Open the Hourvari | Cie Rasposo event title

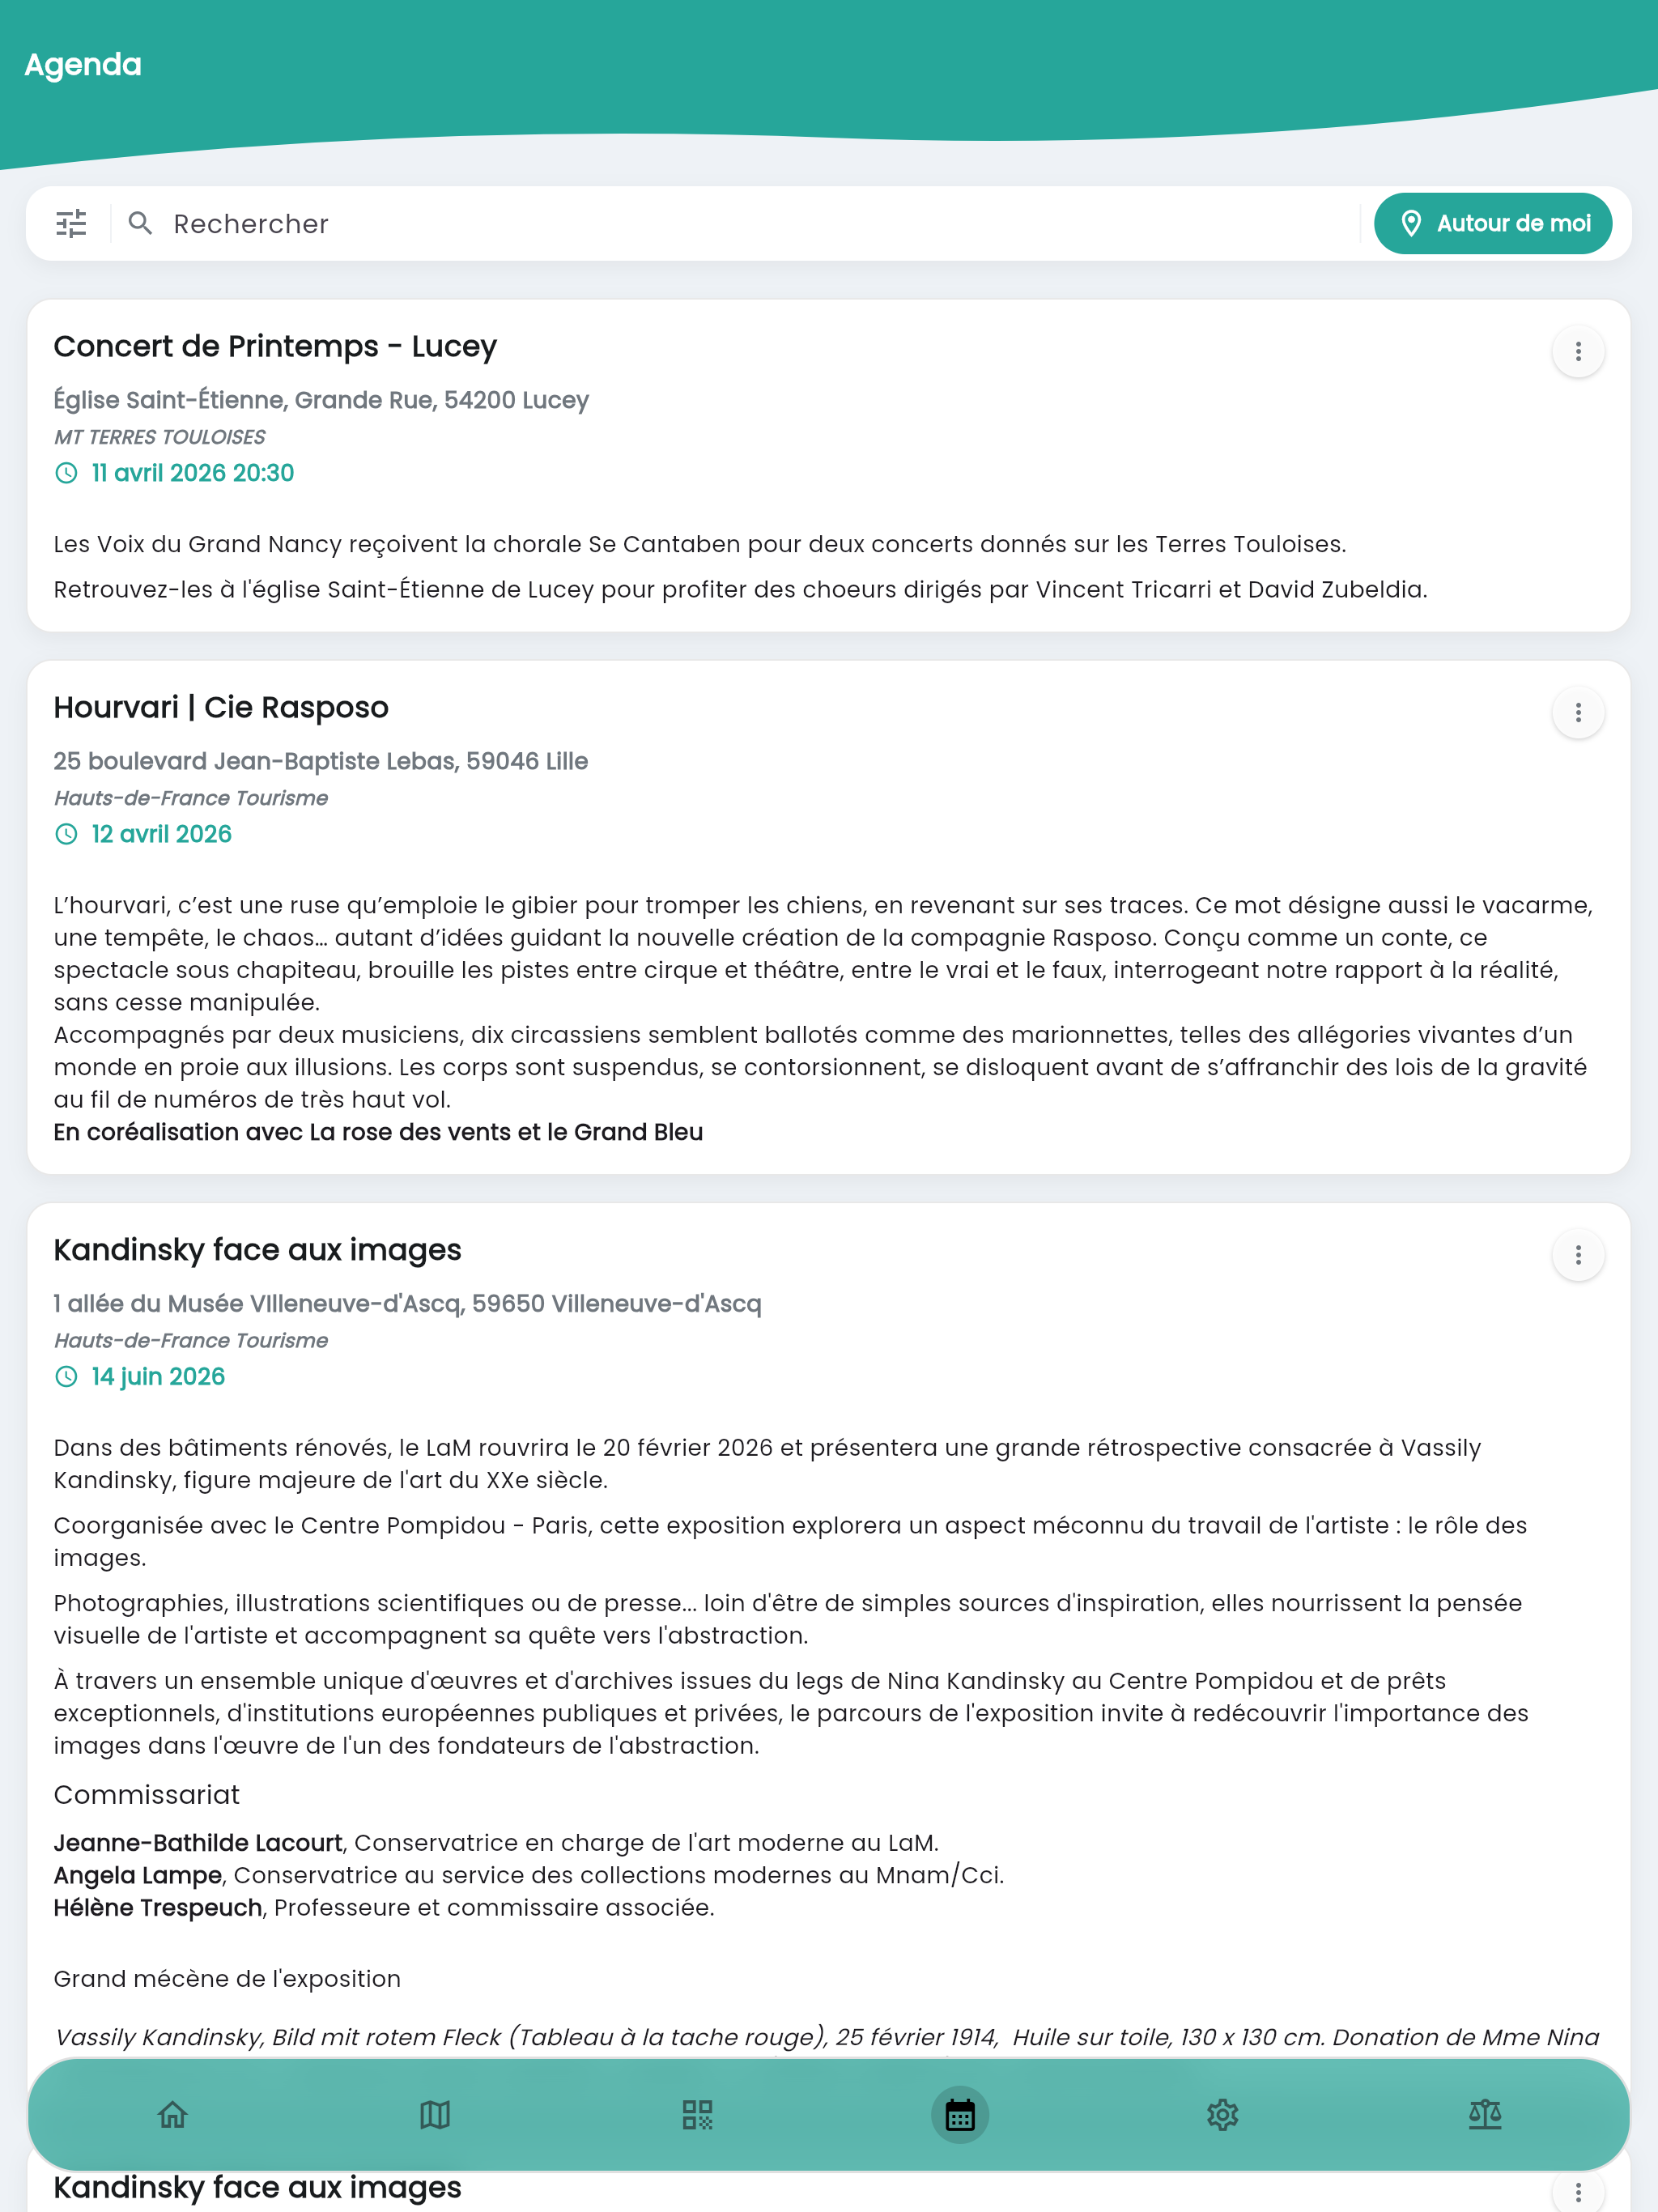point(221,707)
